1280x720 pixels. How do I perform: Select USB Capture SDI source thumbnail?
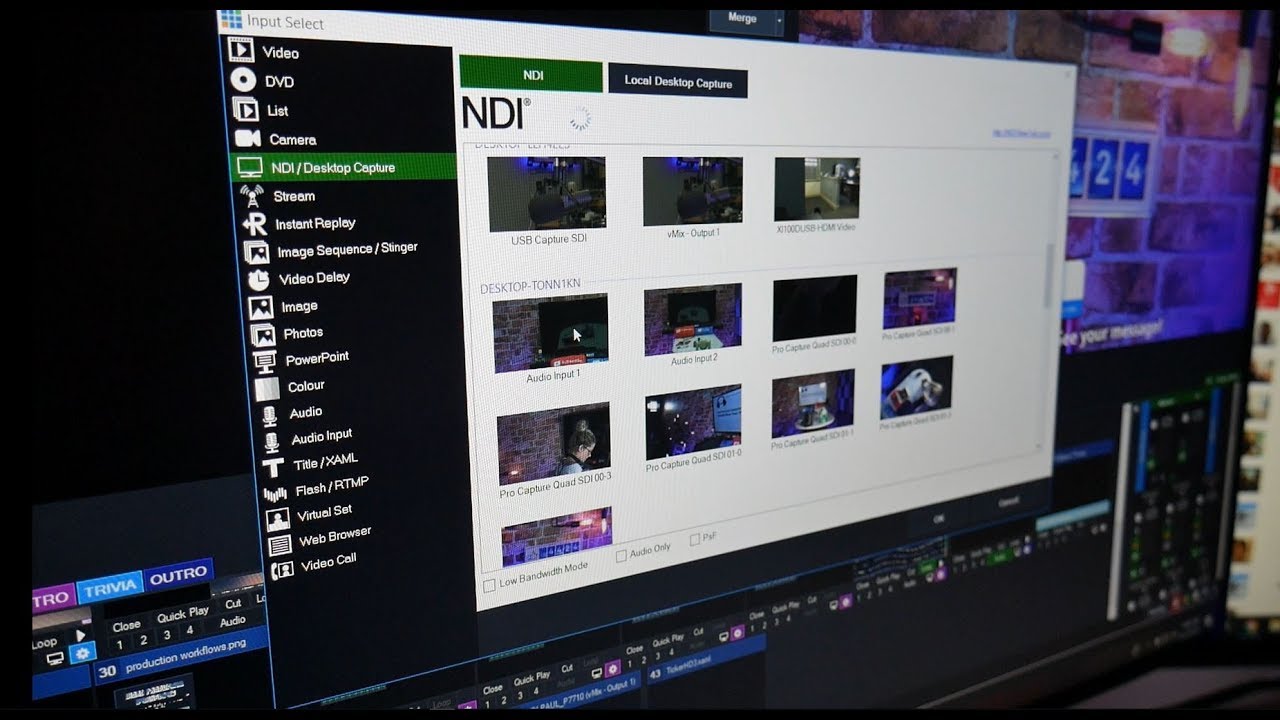click(x=546, y=193)
